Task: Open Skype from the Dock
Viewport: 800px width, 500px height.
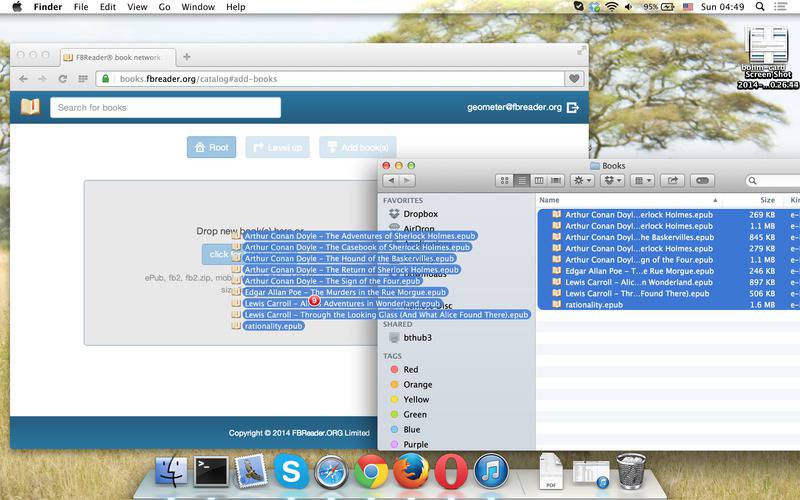Action: 291,471
